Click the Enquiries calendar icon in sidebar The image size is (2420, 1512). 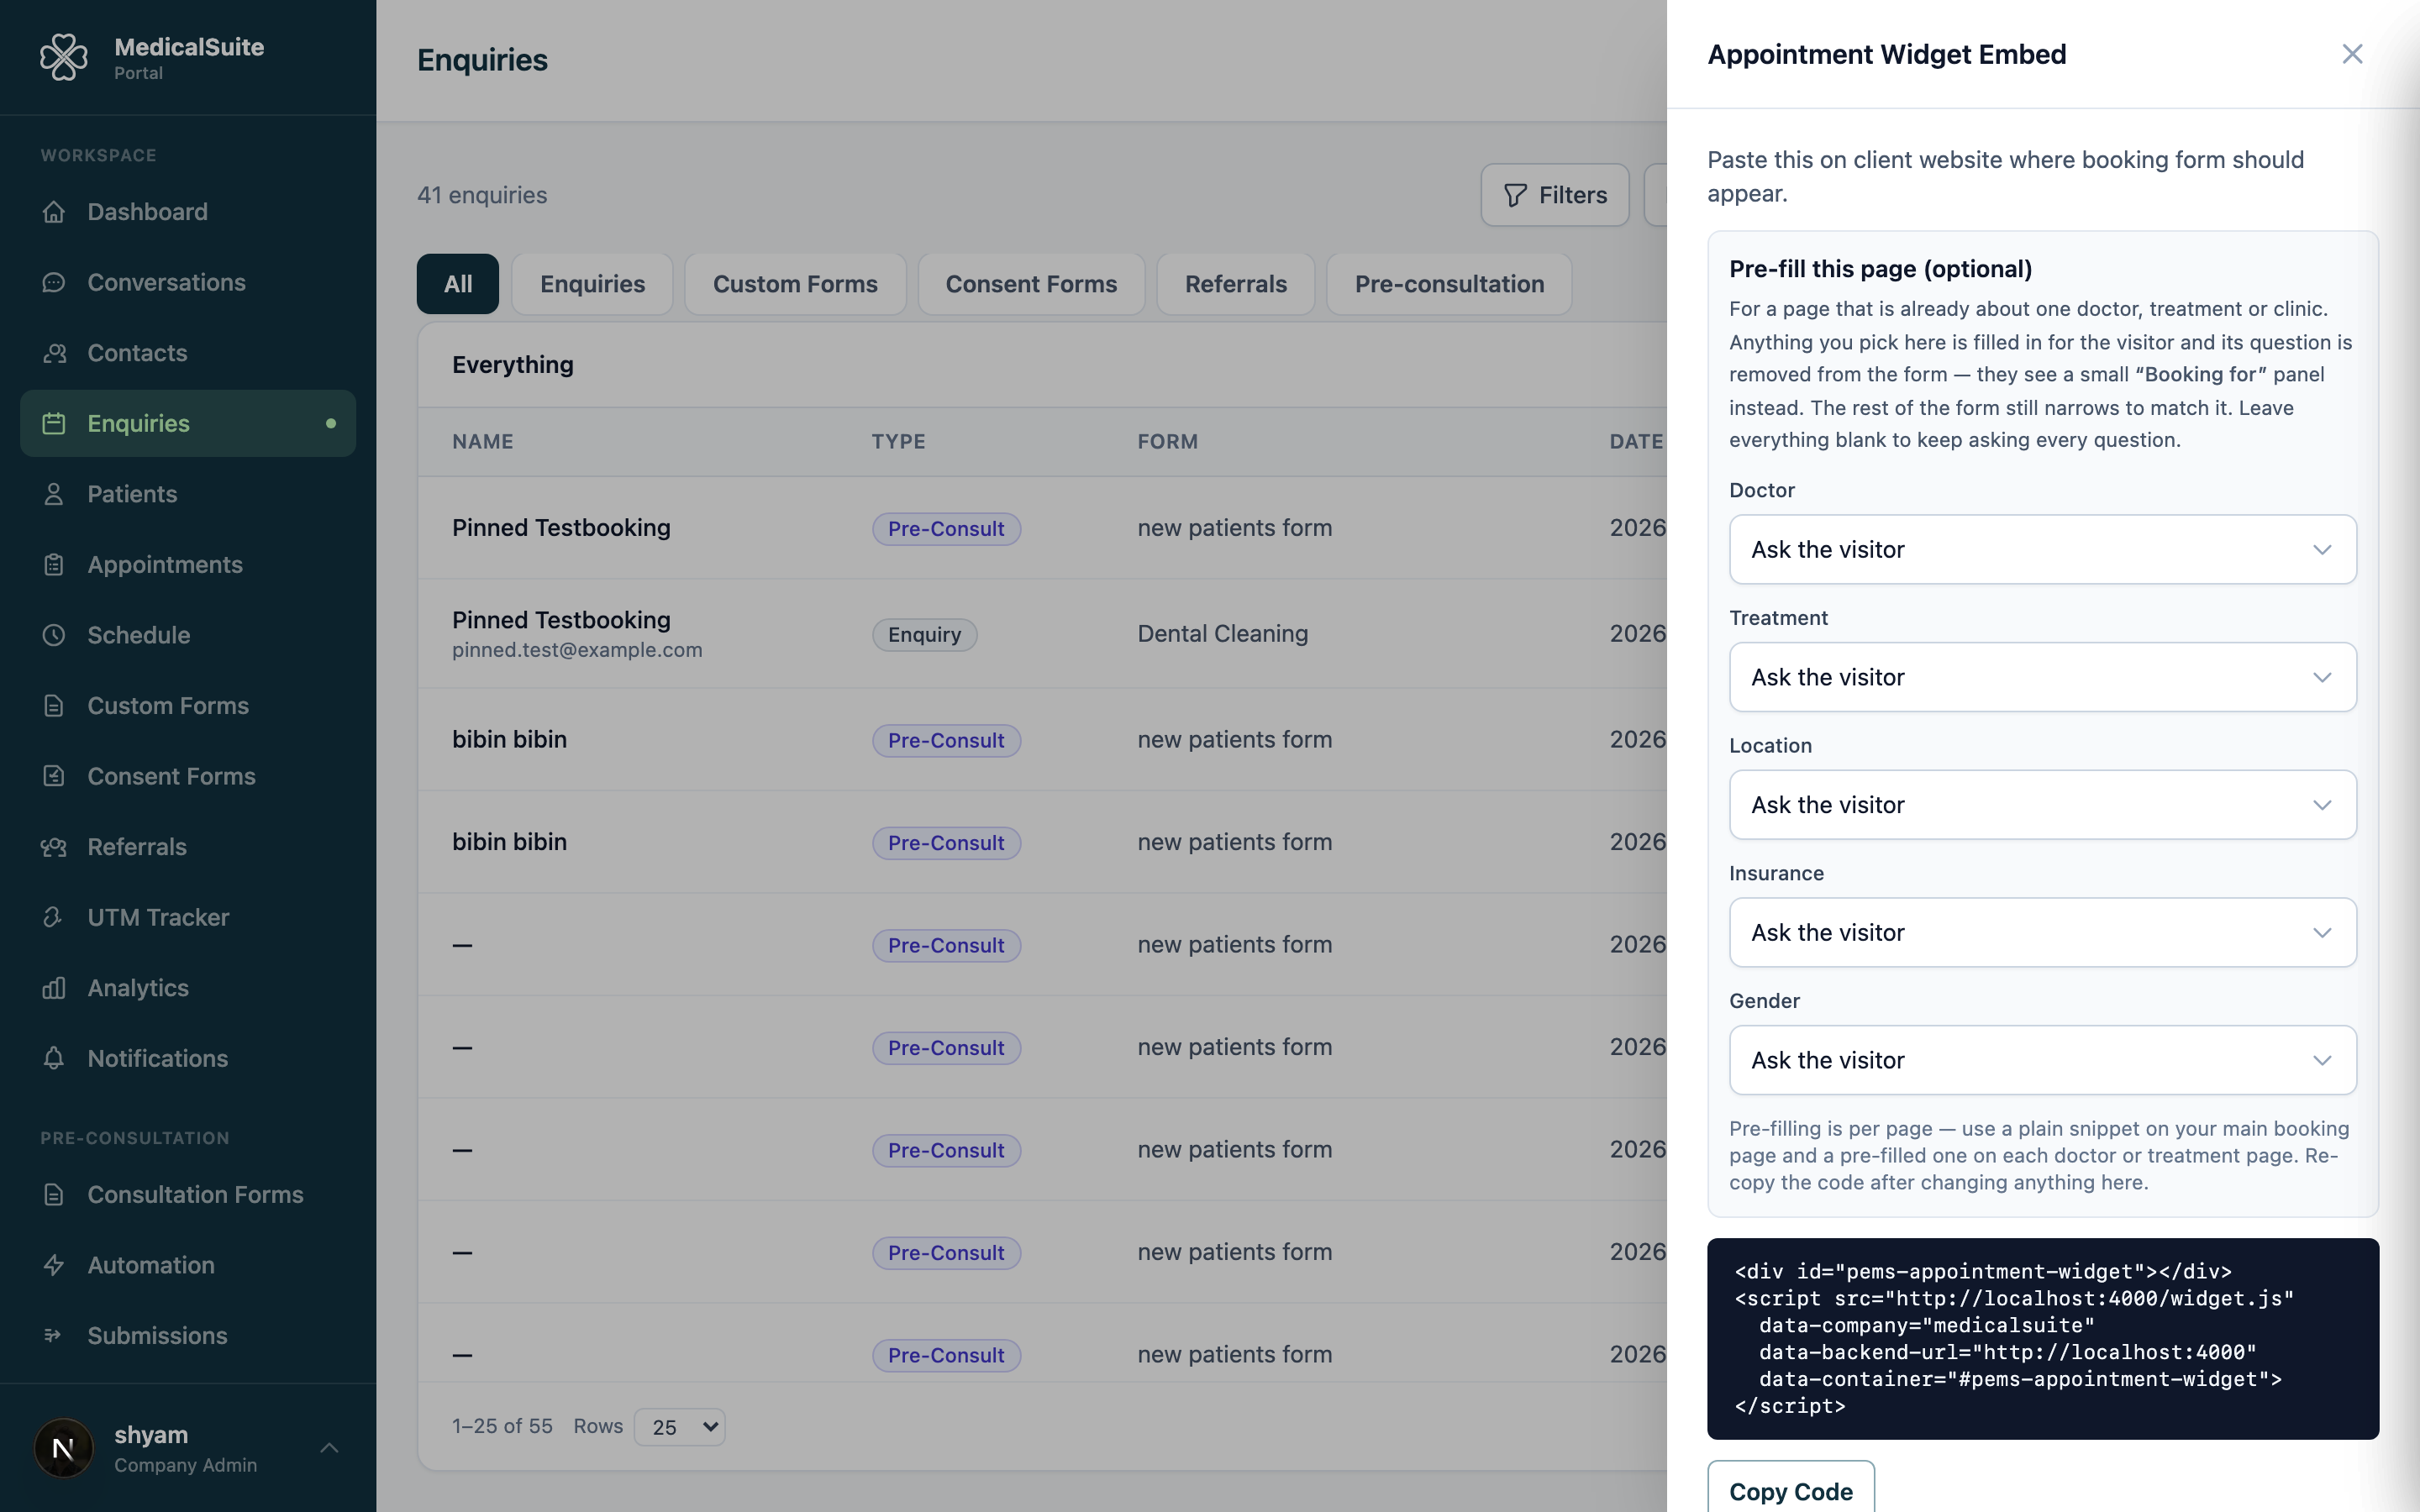pyautogui.click(x=54, y=424)
